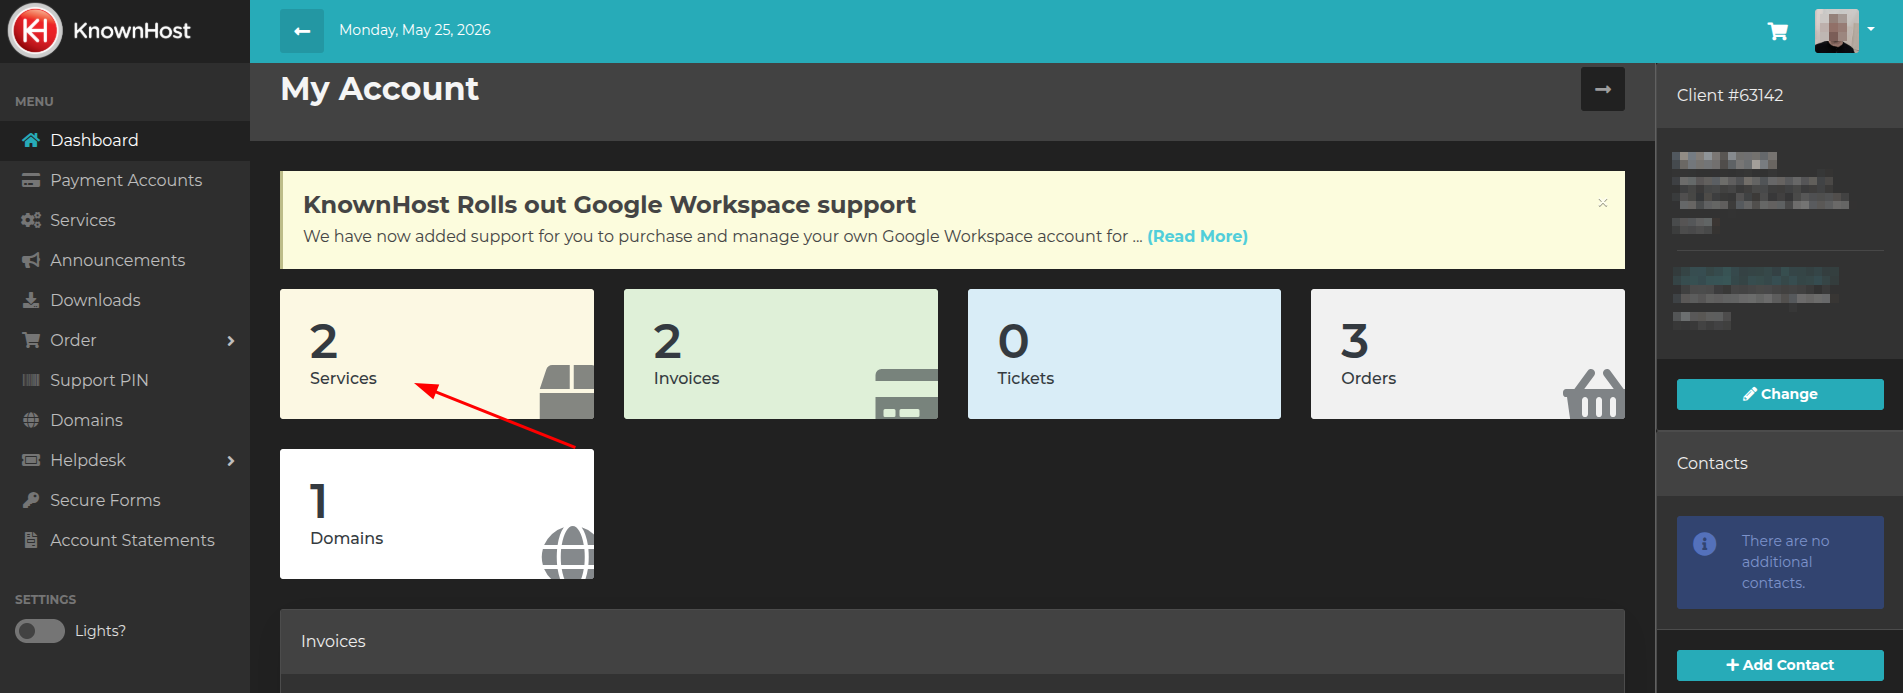
Task: Click the Announcements megaphone icon
Action: pyautogui.click(x=31, y=260)
